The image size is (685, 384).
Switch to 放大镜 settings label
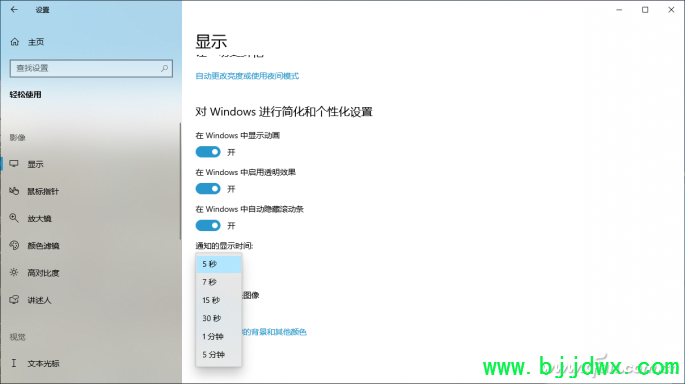[x=39, y=218]
